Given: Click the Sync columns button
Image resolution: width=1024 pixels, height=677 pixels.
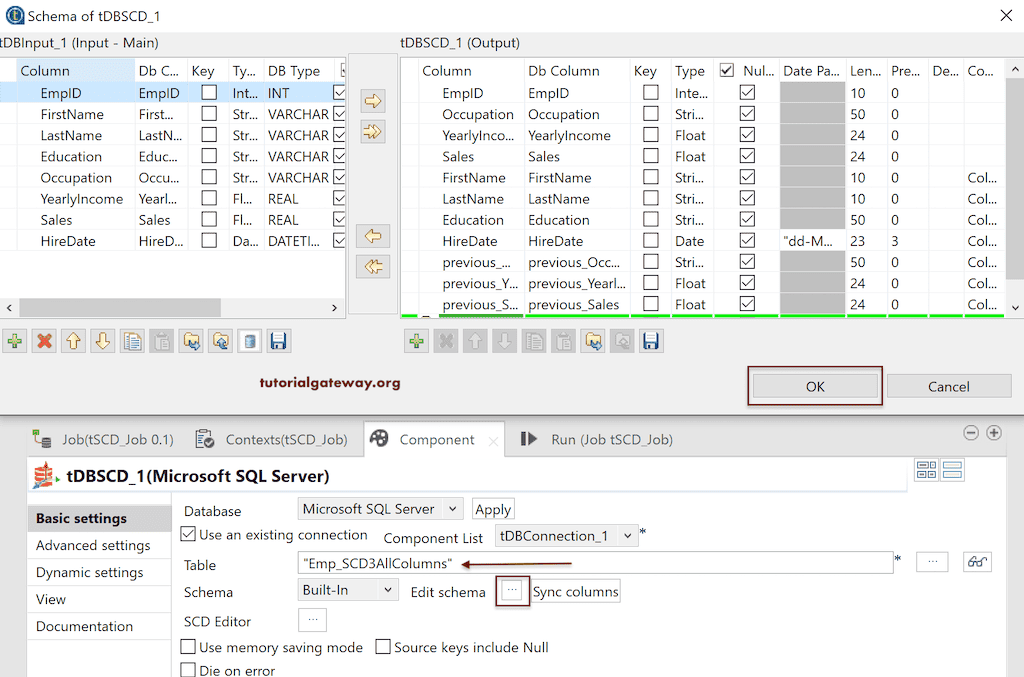Looking at the screenshot, I should pos(575,591).
